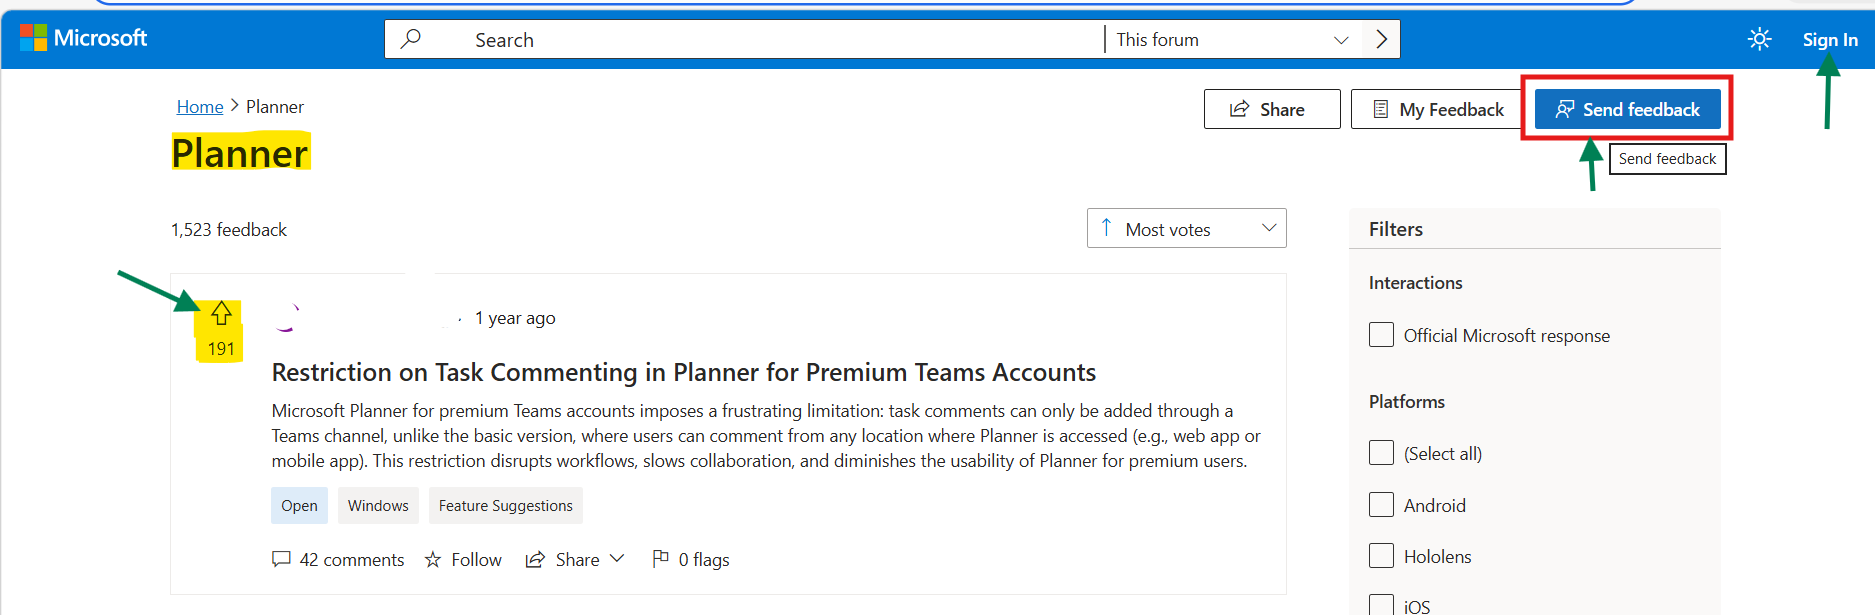Go to the Home breadcrumb link

pyautogui.click(x=200, y=107)
